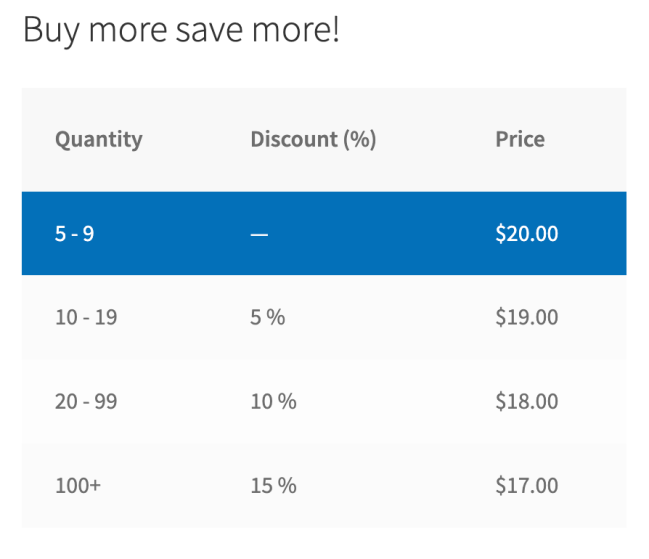Click the $18.00 price cell
Viewport: 649px width, 559px height.
[526, 402]
